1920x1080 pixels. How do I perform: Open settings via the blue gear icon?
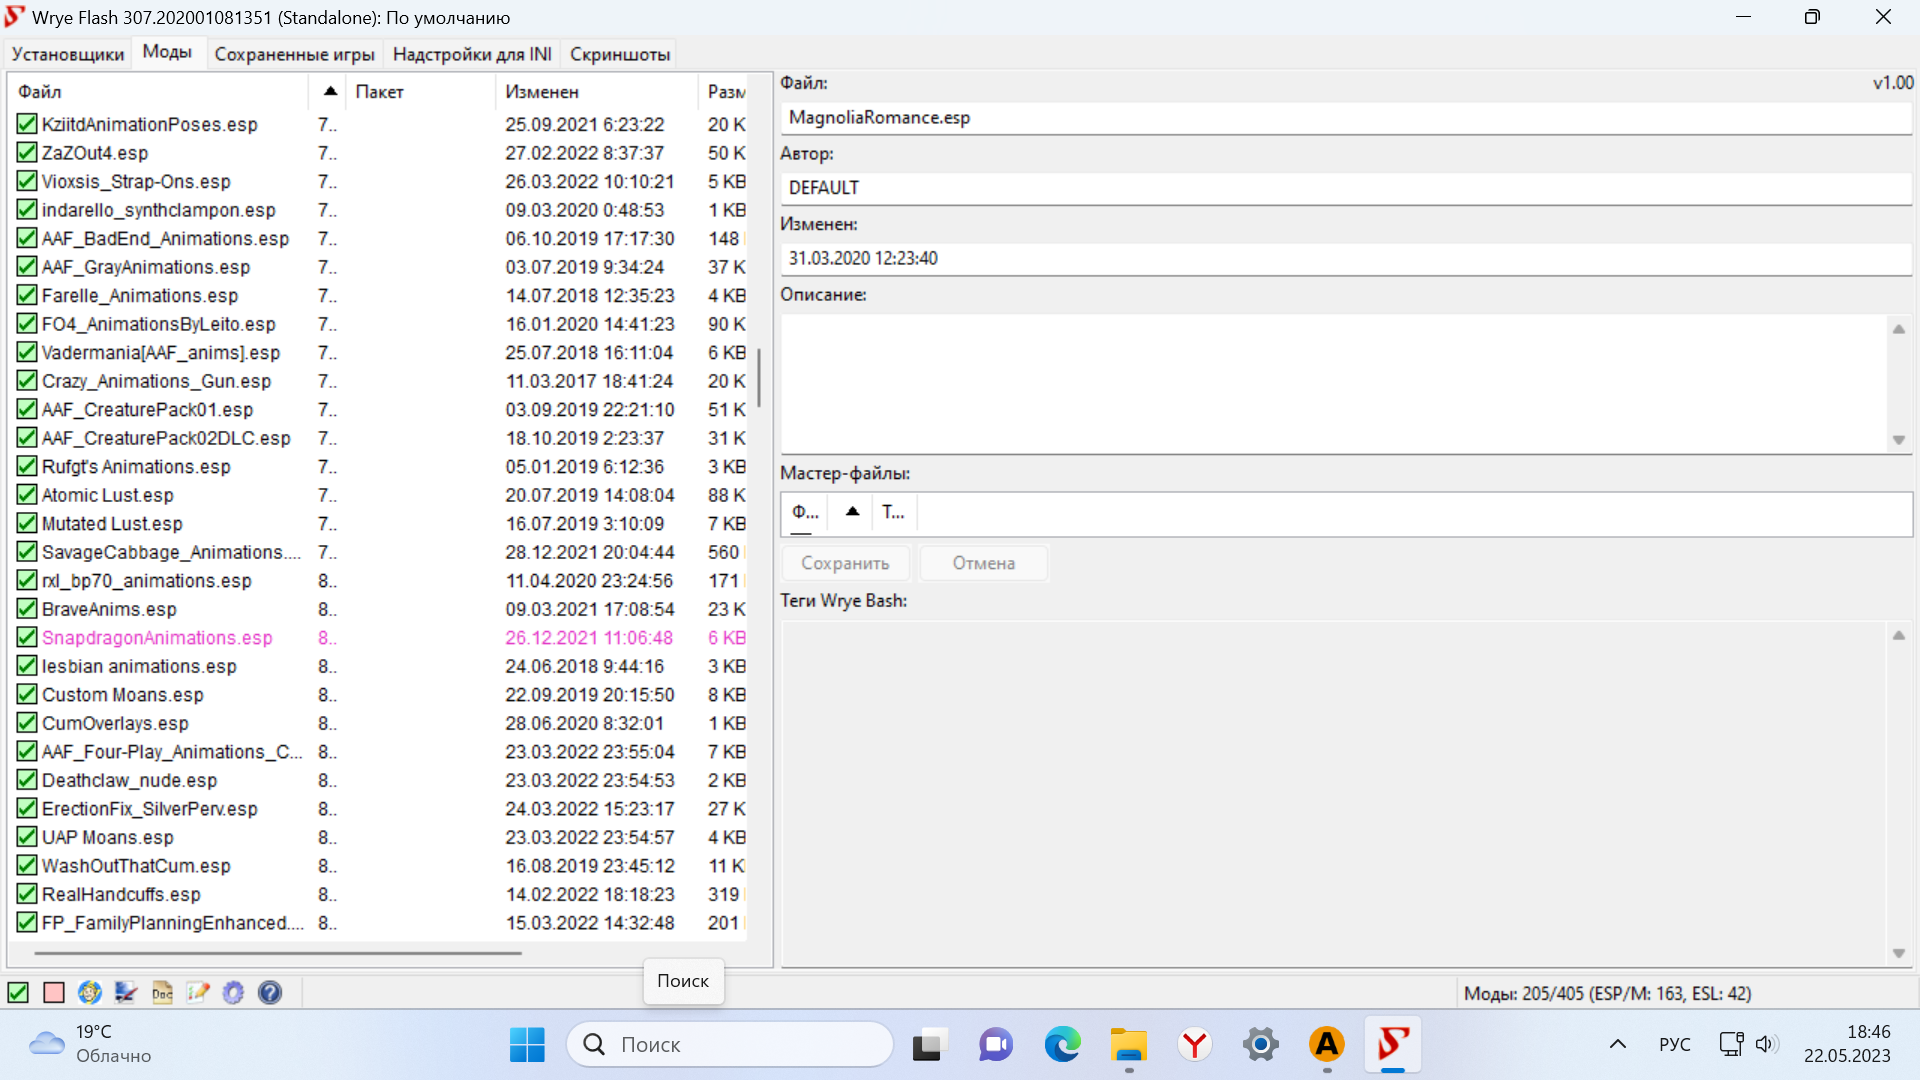233,993
